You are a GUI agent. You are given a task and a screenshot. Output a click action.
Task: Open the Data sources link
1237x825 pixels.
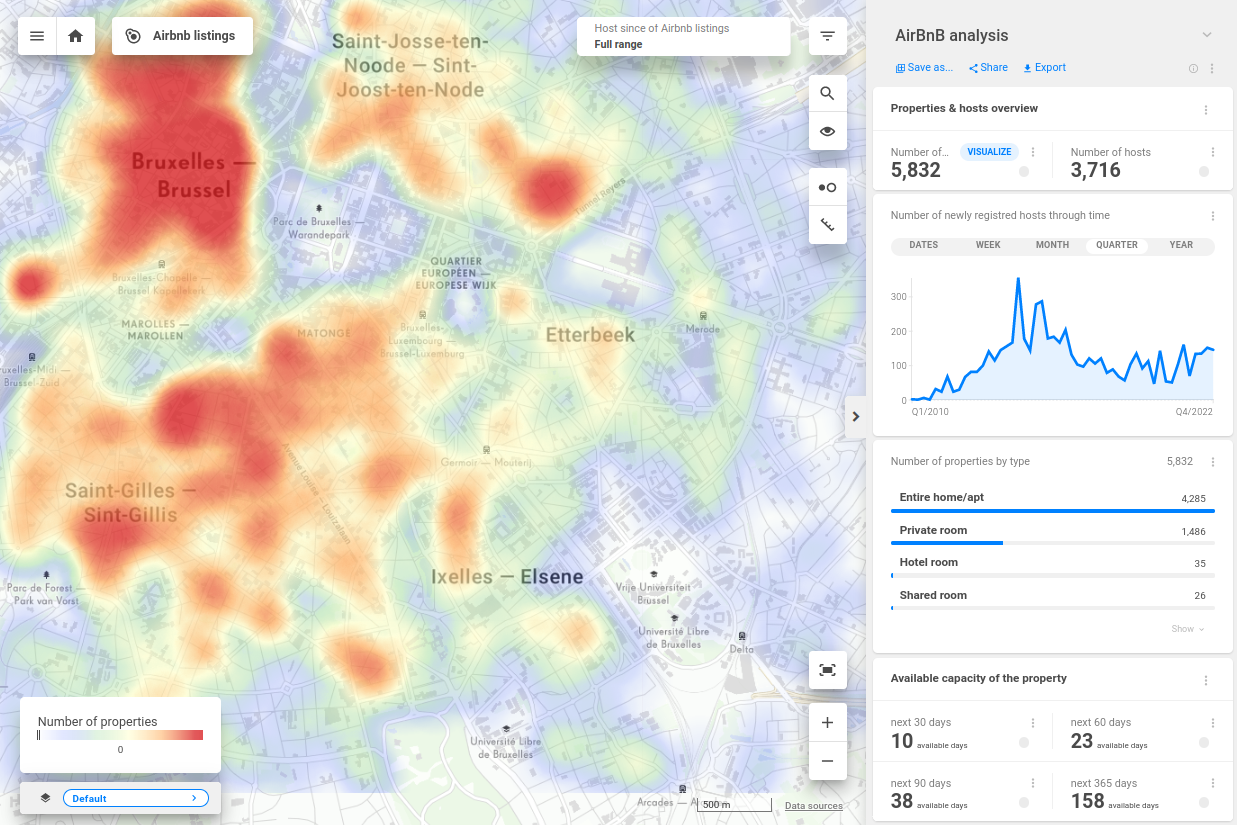(813, 806)
